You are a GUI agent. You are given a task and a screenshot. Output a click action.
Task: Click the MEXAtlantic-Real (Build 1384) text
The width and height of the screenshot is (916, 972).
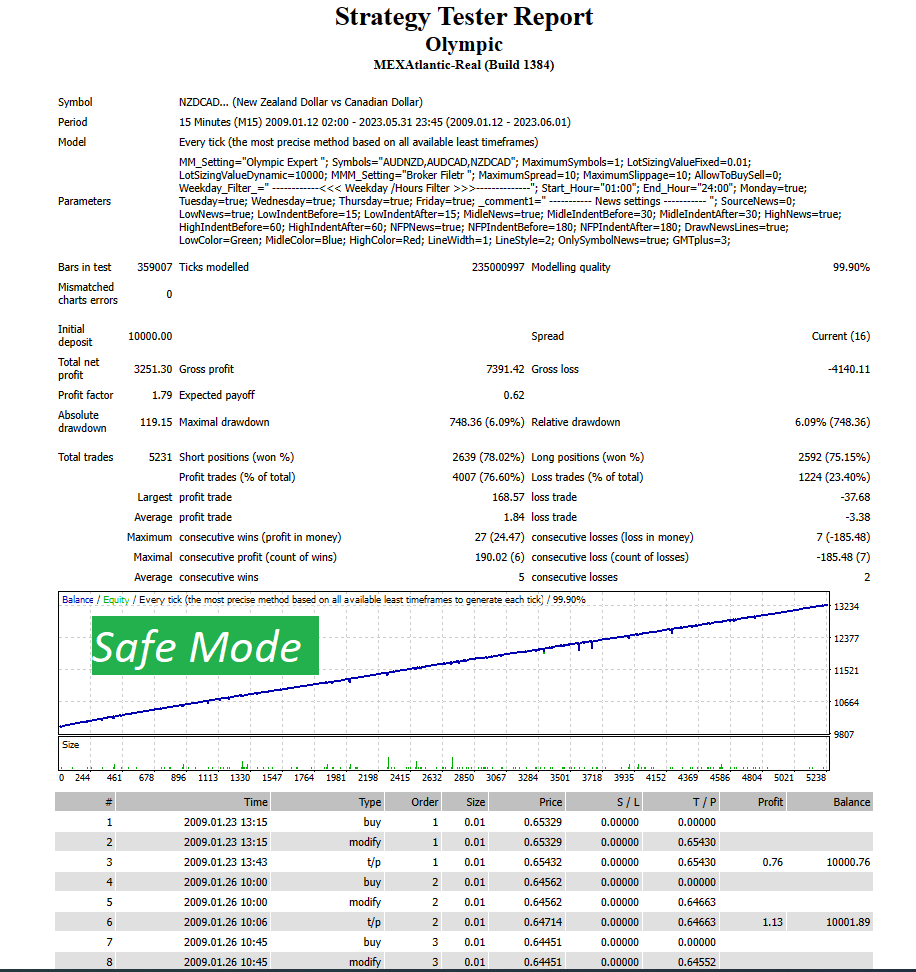[x=464, y=65]
